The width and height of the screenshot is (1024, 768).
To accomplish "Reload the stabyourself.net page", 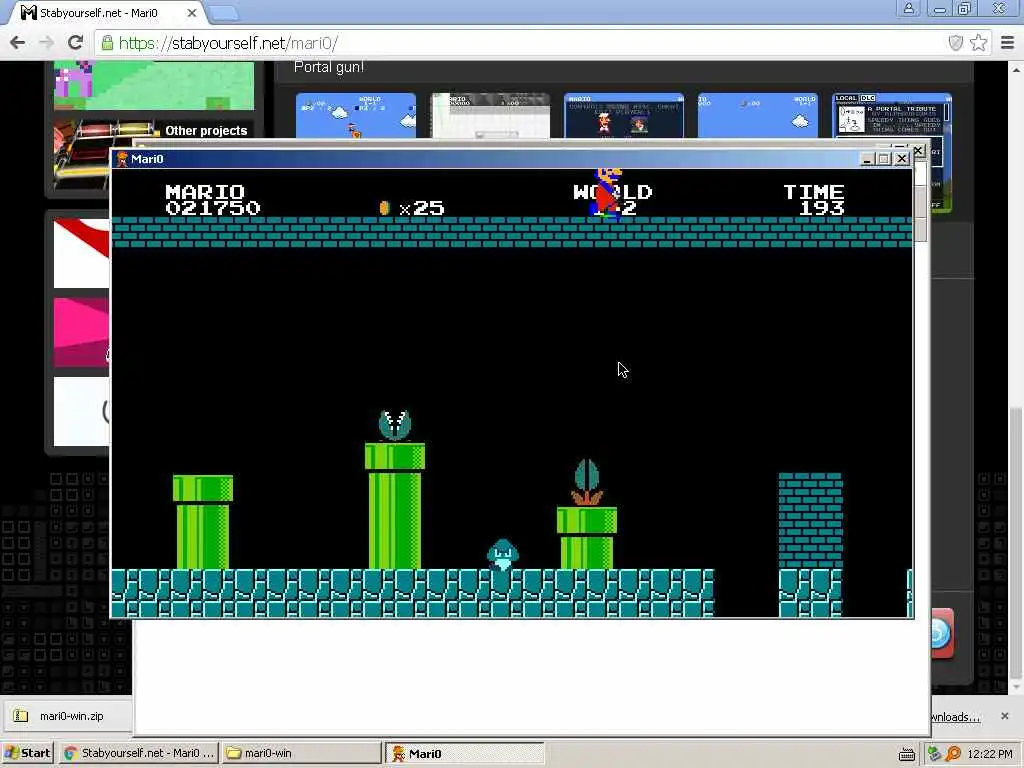I will 75,43.
